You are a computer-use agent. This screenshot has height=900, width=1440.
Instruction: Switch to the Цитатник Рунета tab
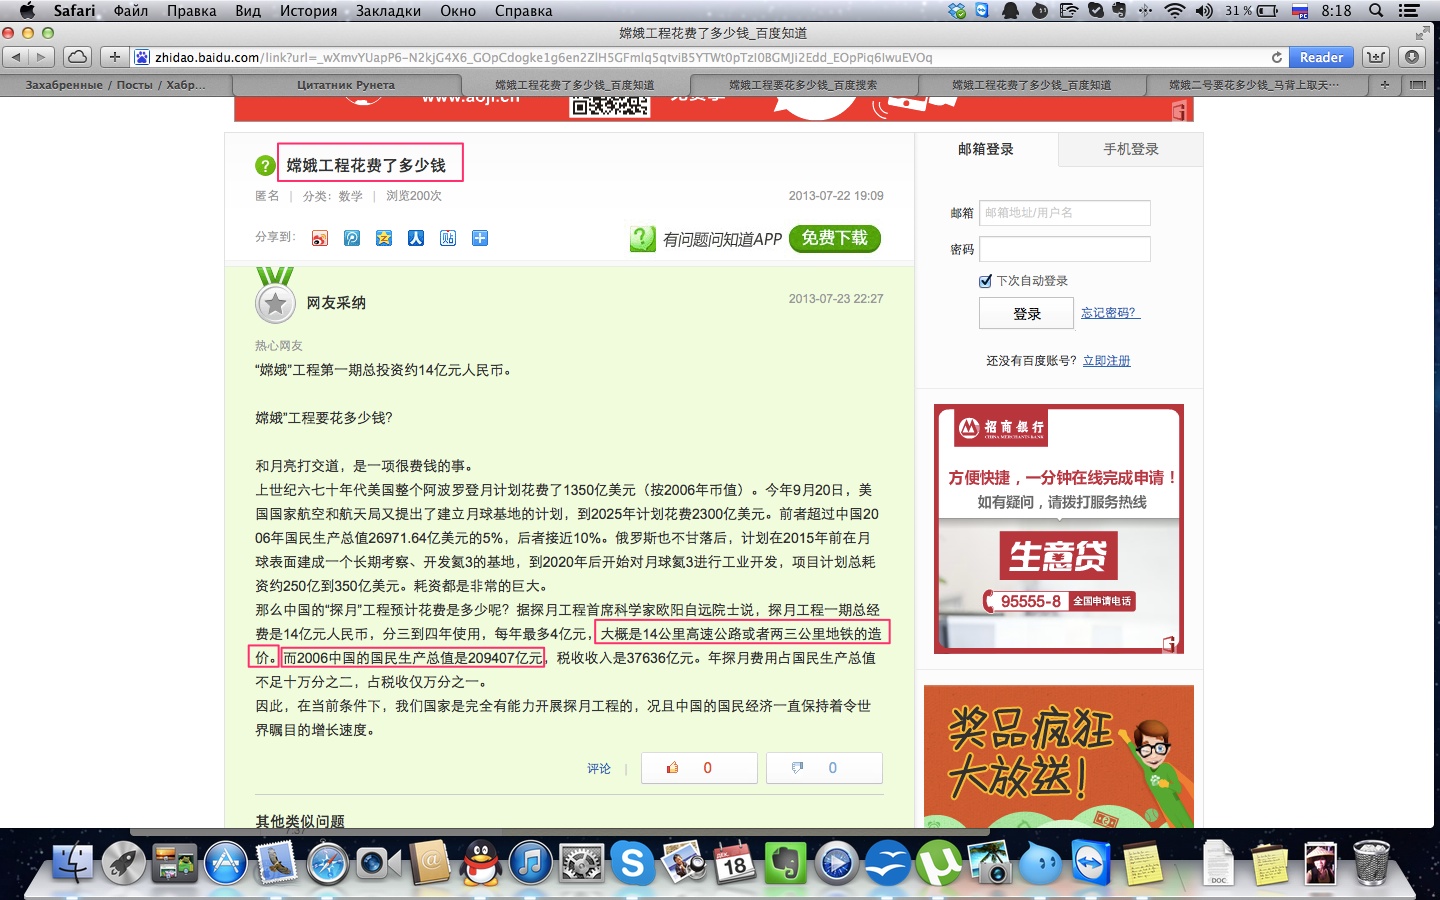point(346,85)
